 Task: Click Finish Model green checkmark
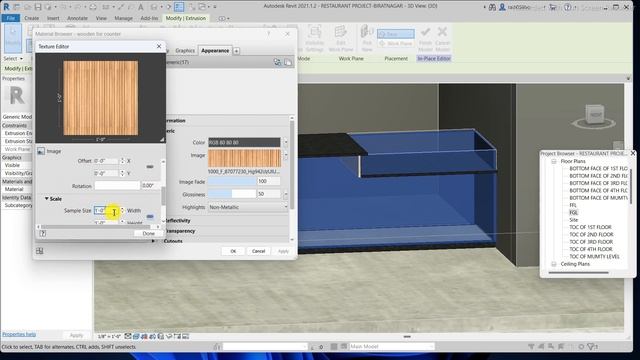tap(425, 32)
